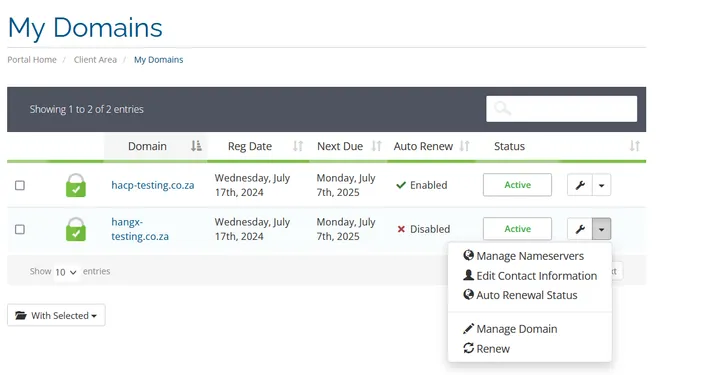
Task: Click the green padlock icon beside hangx-testing.co.za
Action: [x=76, y=229]
